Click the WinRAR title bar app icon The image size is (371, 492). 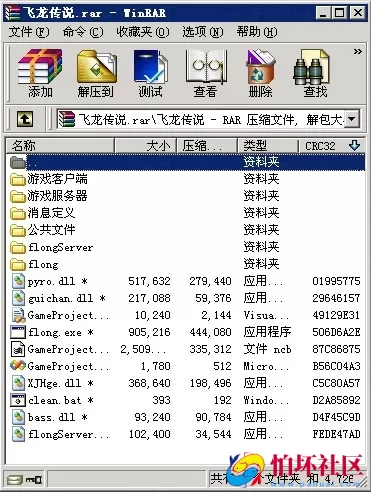(x=13, y=13)
